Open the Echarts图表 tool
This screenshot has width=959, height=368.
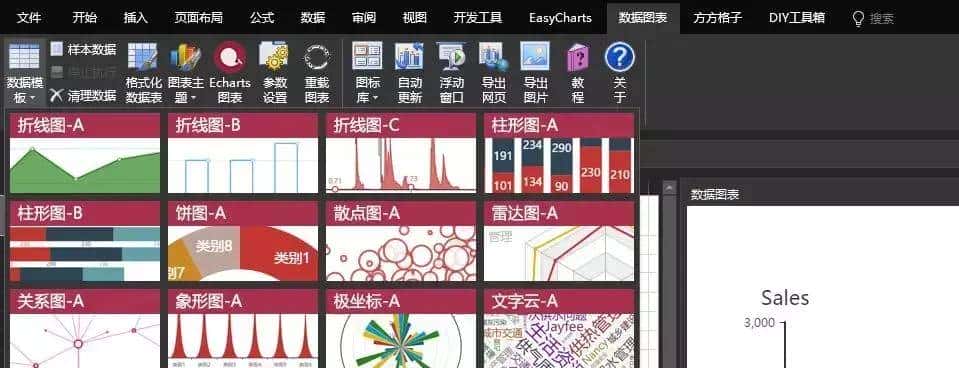point(230,72)
